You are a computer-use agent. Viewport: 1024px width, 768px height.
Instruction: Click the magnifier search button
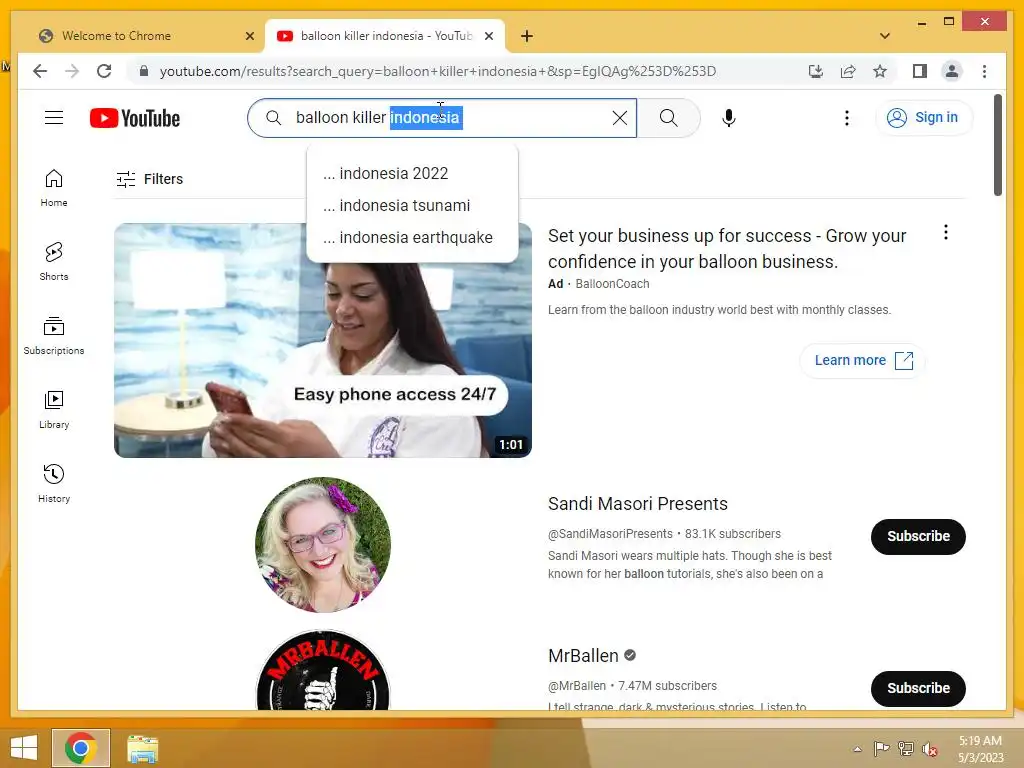click(x=668, y=118)
